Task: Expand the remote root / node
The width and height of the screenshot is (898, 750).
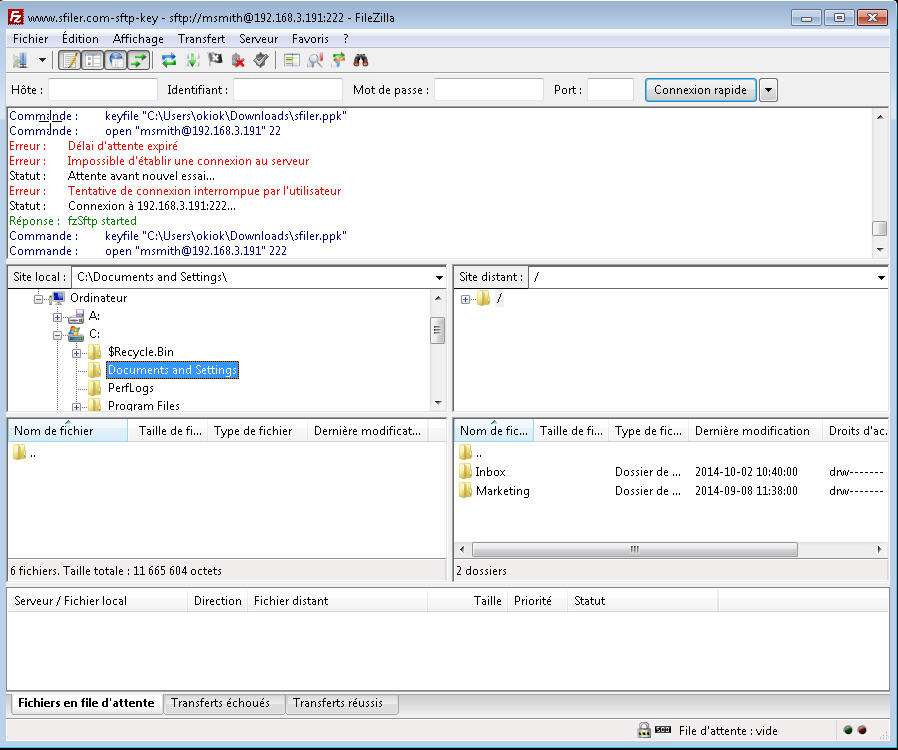Action: click(x=465, y=299)
